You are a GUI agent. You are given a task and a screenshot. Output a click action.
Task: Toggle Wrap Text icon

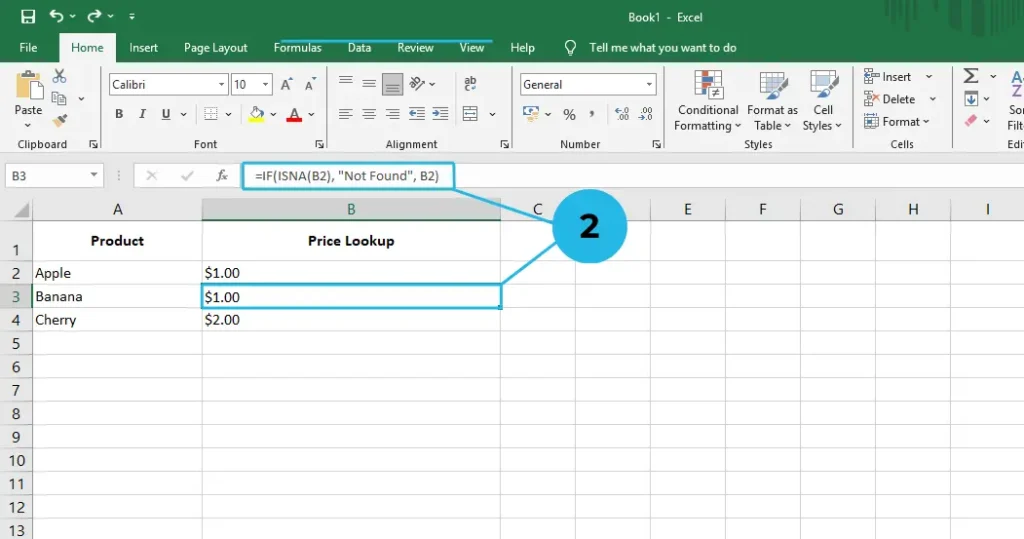pos(470,83)
